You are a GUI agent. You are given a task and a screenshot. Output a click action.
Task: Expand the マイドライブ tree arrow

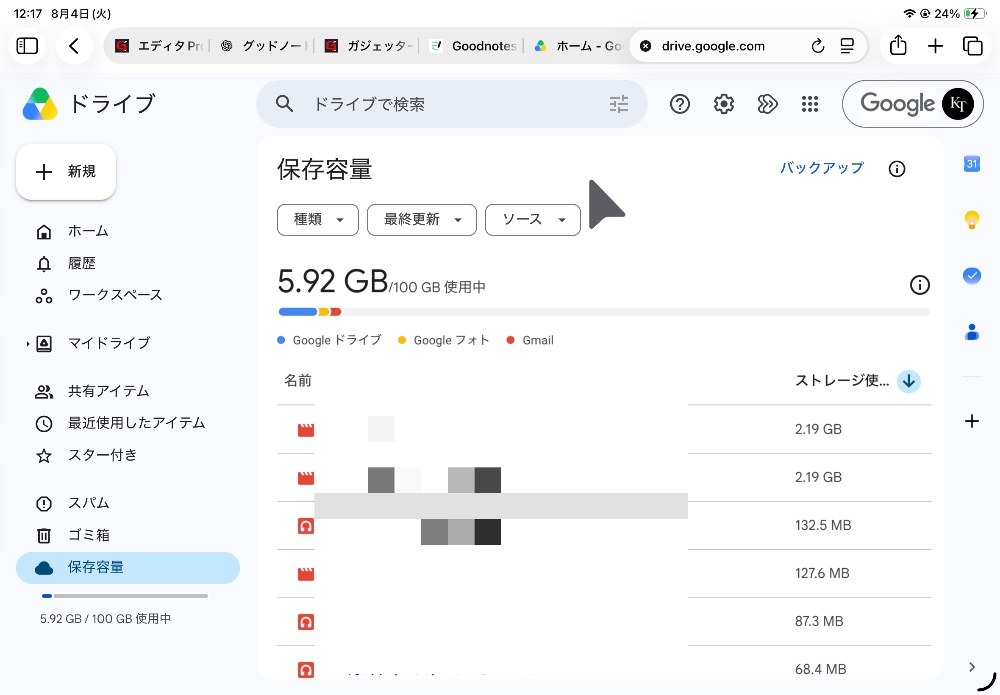[x=27, y=344]
